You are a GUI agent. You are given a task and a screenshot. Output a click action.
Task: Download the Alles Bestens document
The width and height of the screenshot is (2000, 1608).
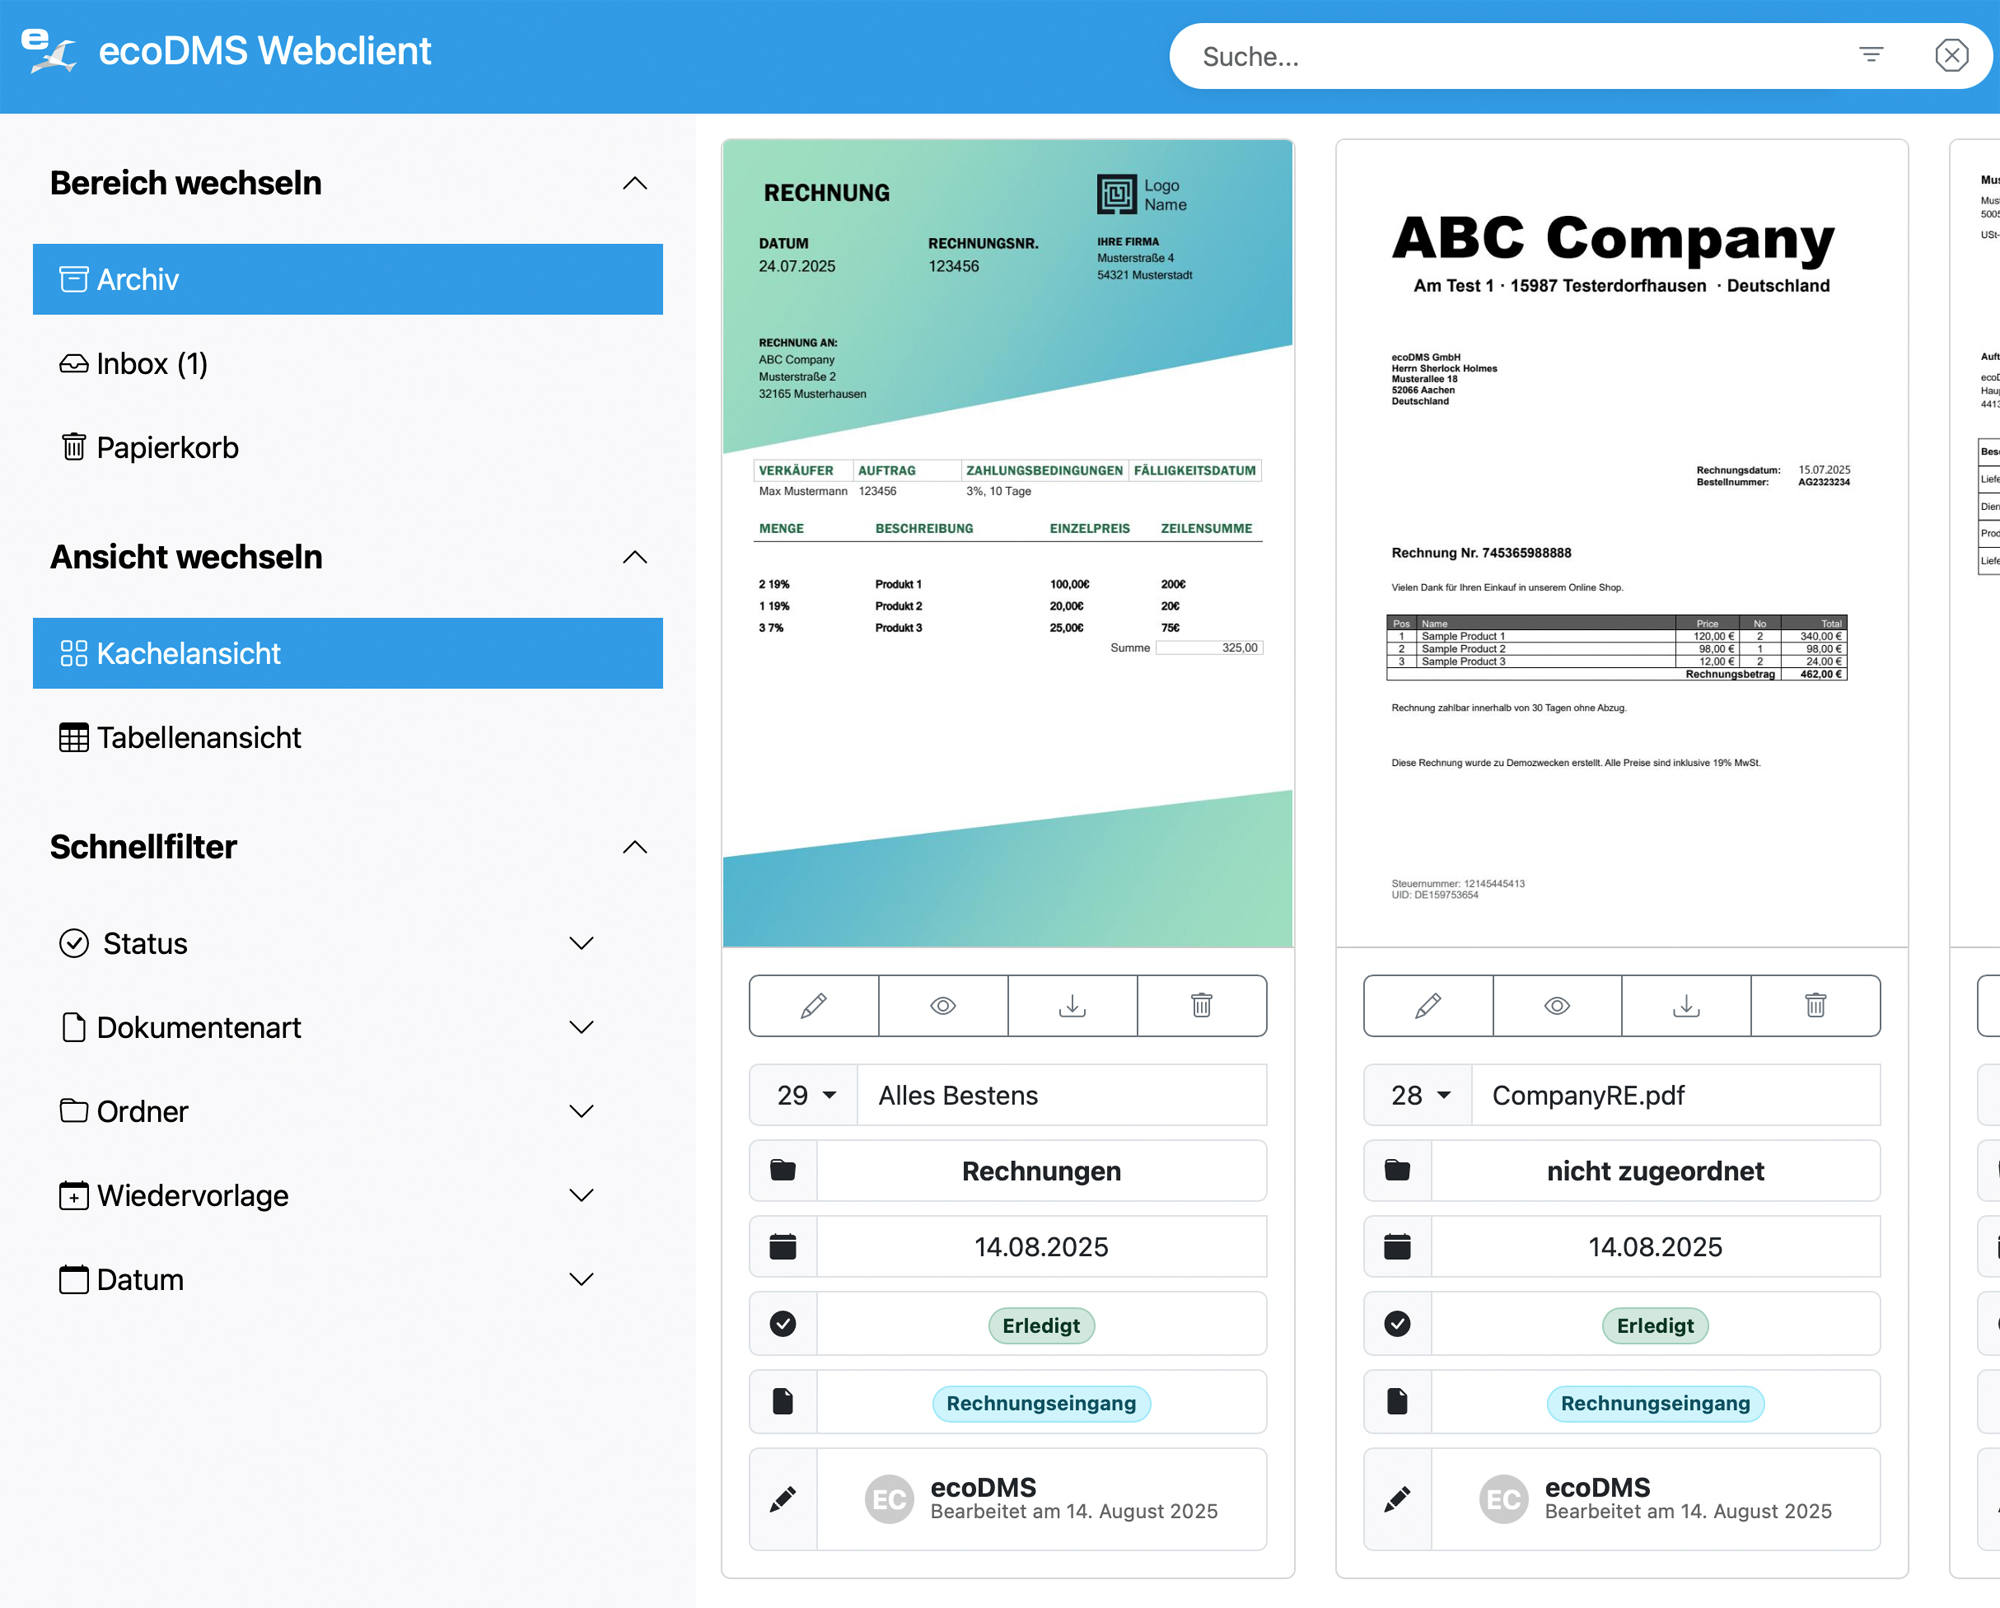1072,1005
